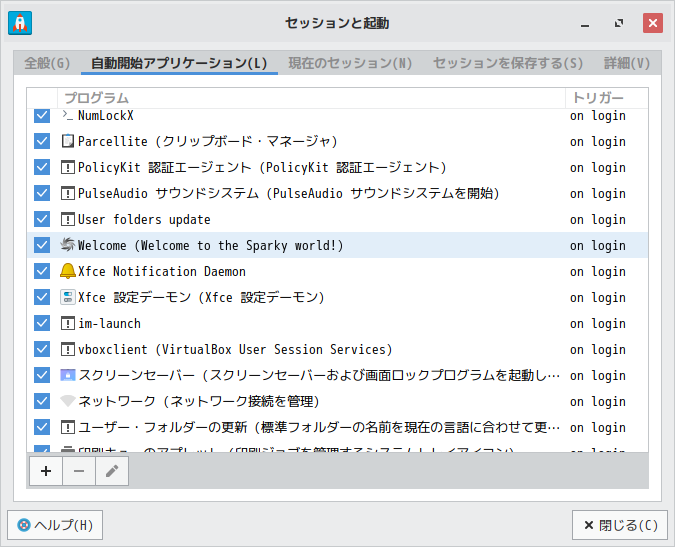Uncheck the NumLockX checkbox

(42, 115)
